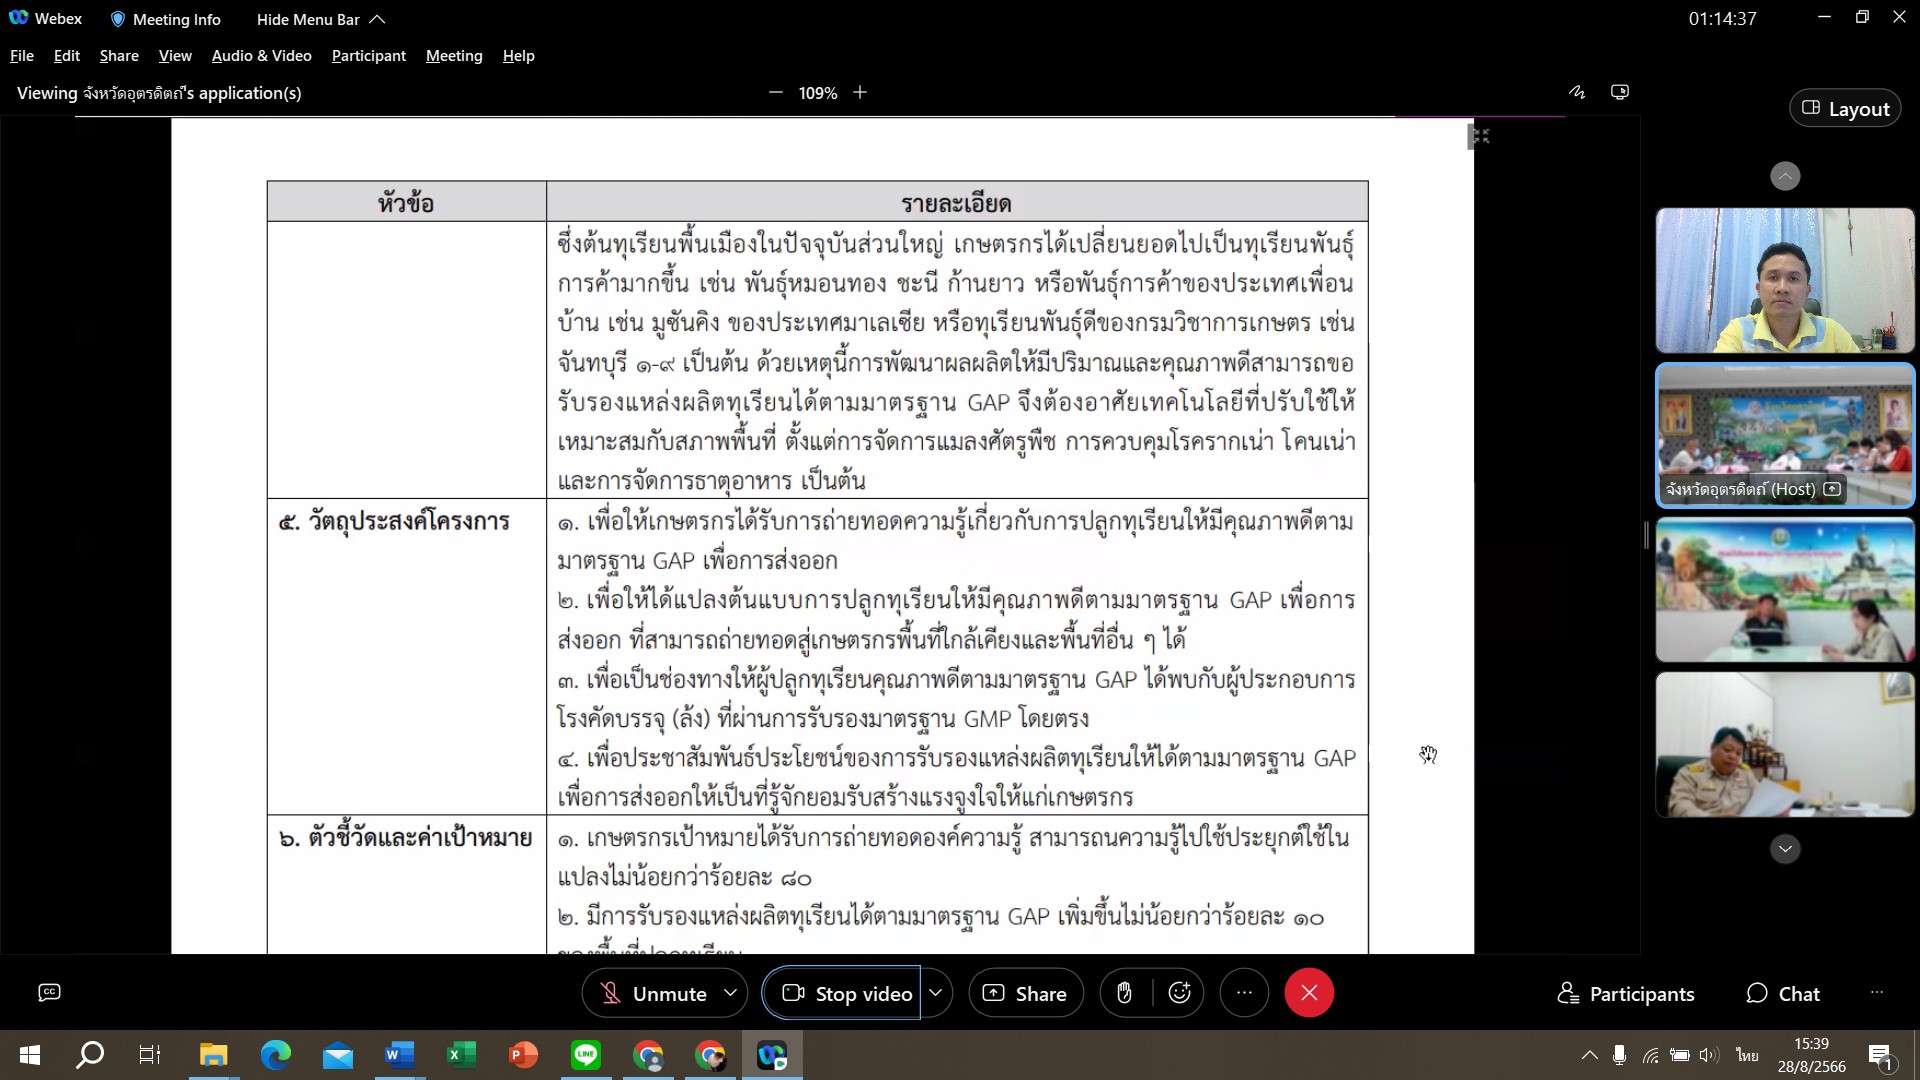Image resolution: width=1920 pixels, height=1080 pixels.
Task: Open Excel from taskbar
Action: point(461,1055)
